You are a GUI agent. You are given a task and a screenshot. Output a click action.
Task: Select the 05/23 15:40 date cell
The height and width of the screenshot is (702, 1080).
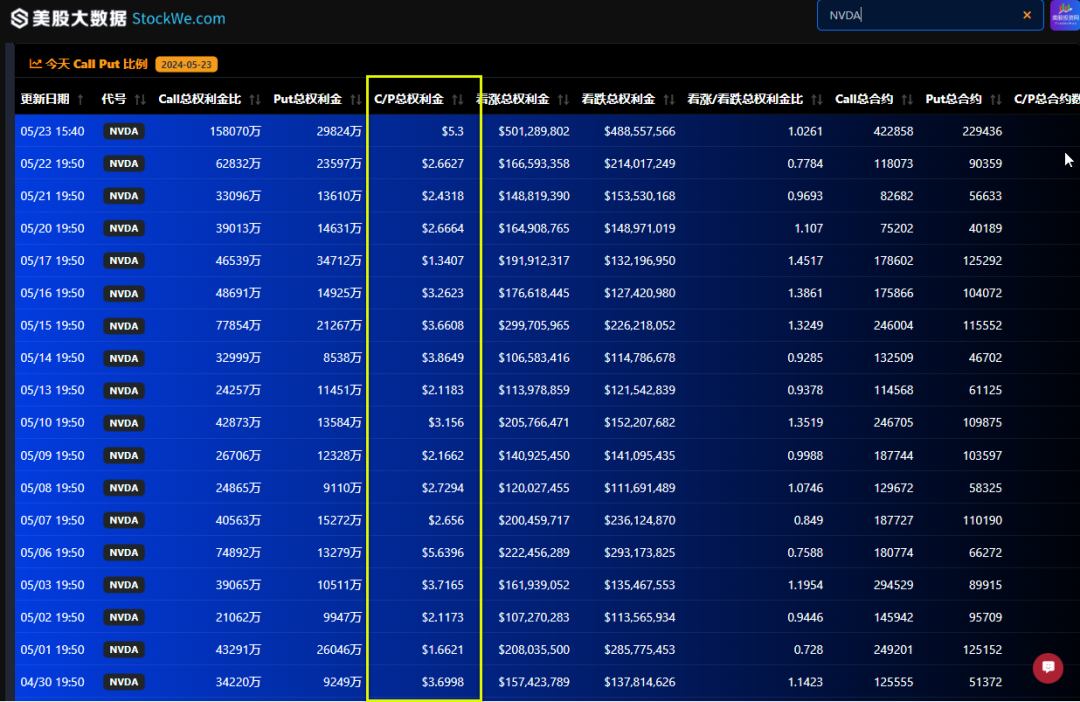point(52,131)
